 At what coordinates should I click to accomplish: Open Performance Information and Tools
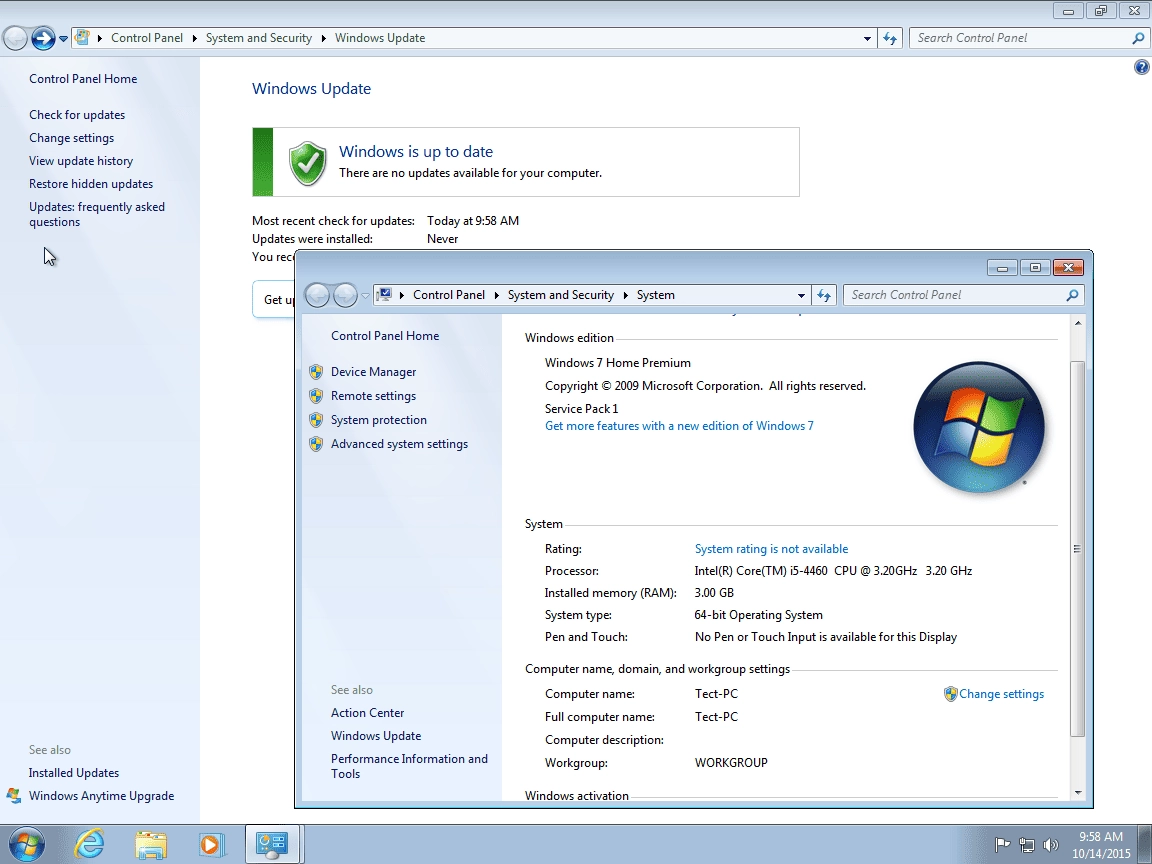409,766
